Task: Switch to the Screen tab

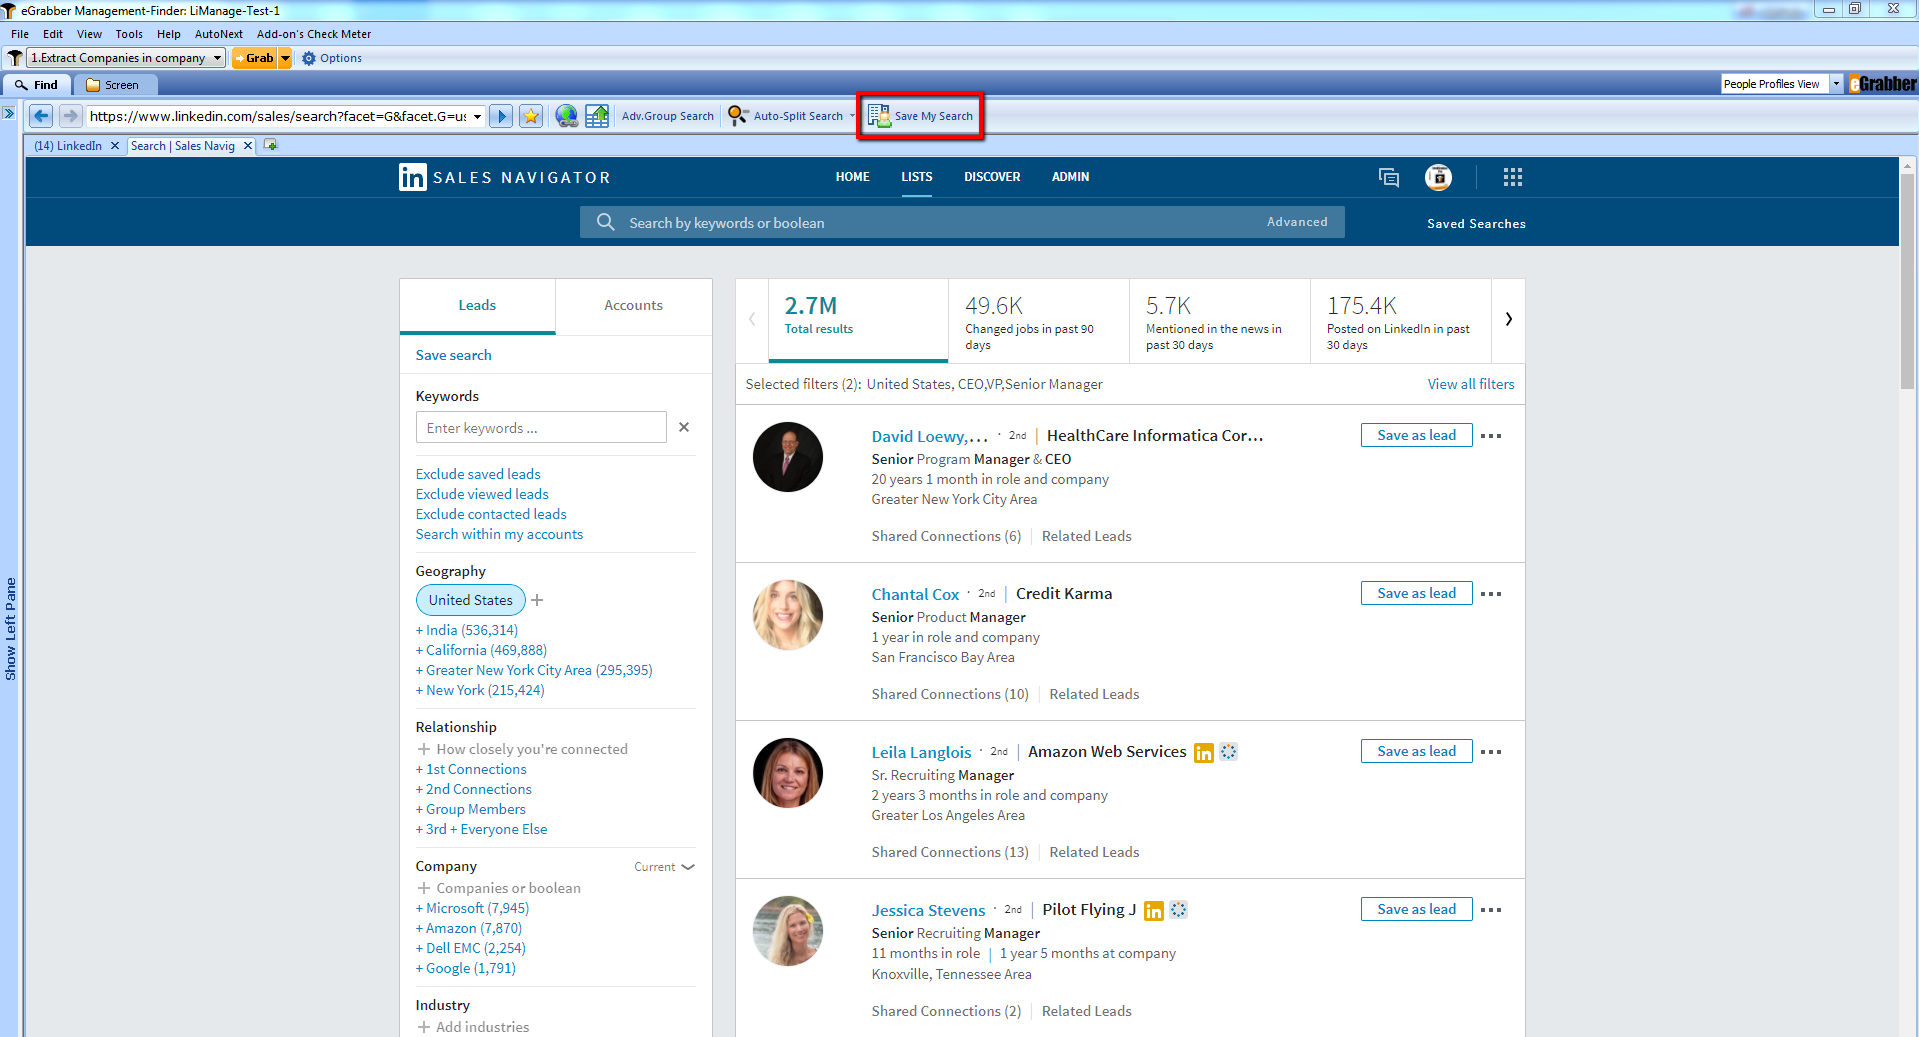Action: tap(113, 85)
